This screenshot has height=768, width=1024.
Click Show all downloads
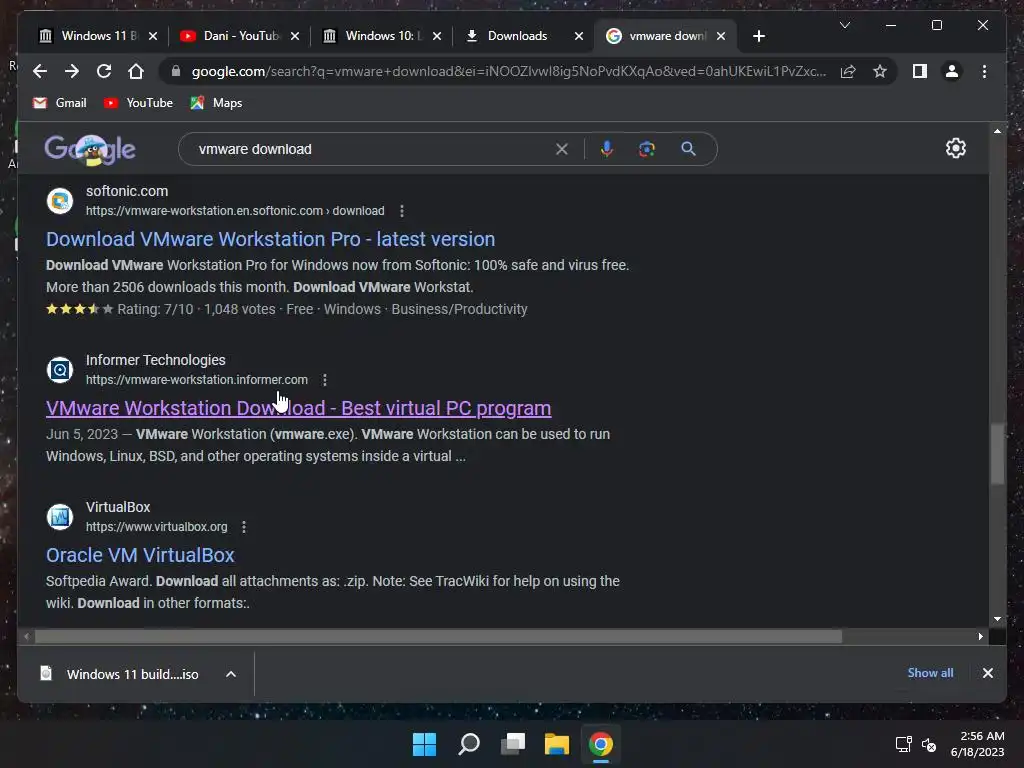pos(930,673)
